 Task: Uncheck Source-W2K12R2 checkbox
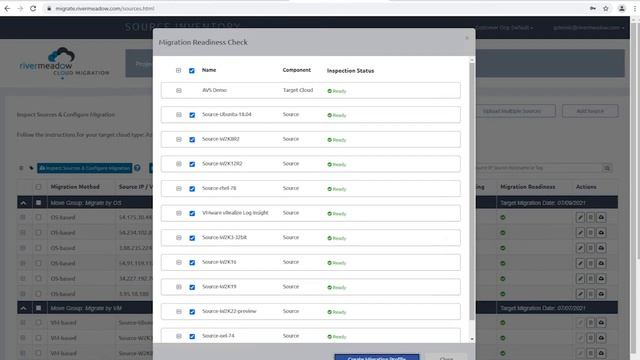[192, 164]
